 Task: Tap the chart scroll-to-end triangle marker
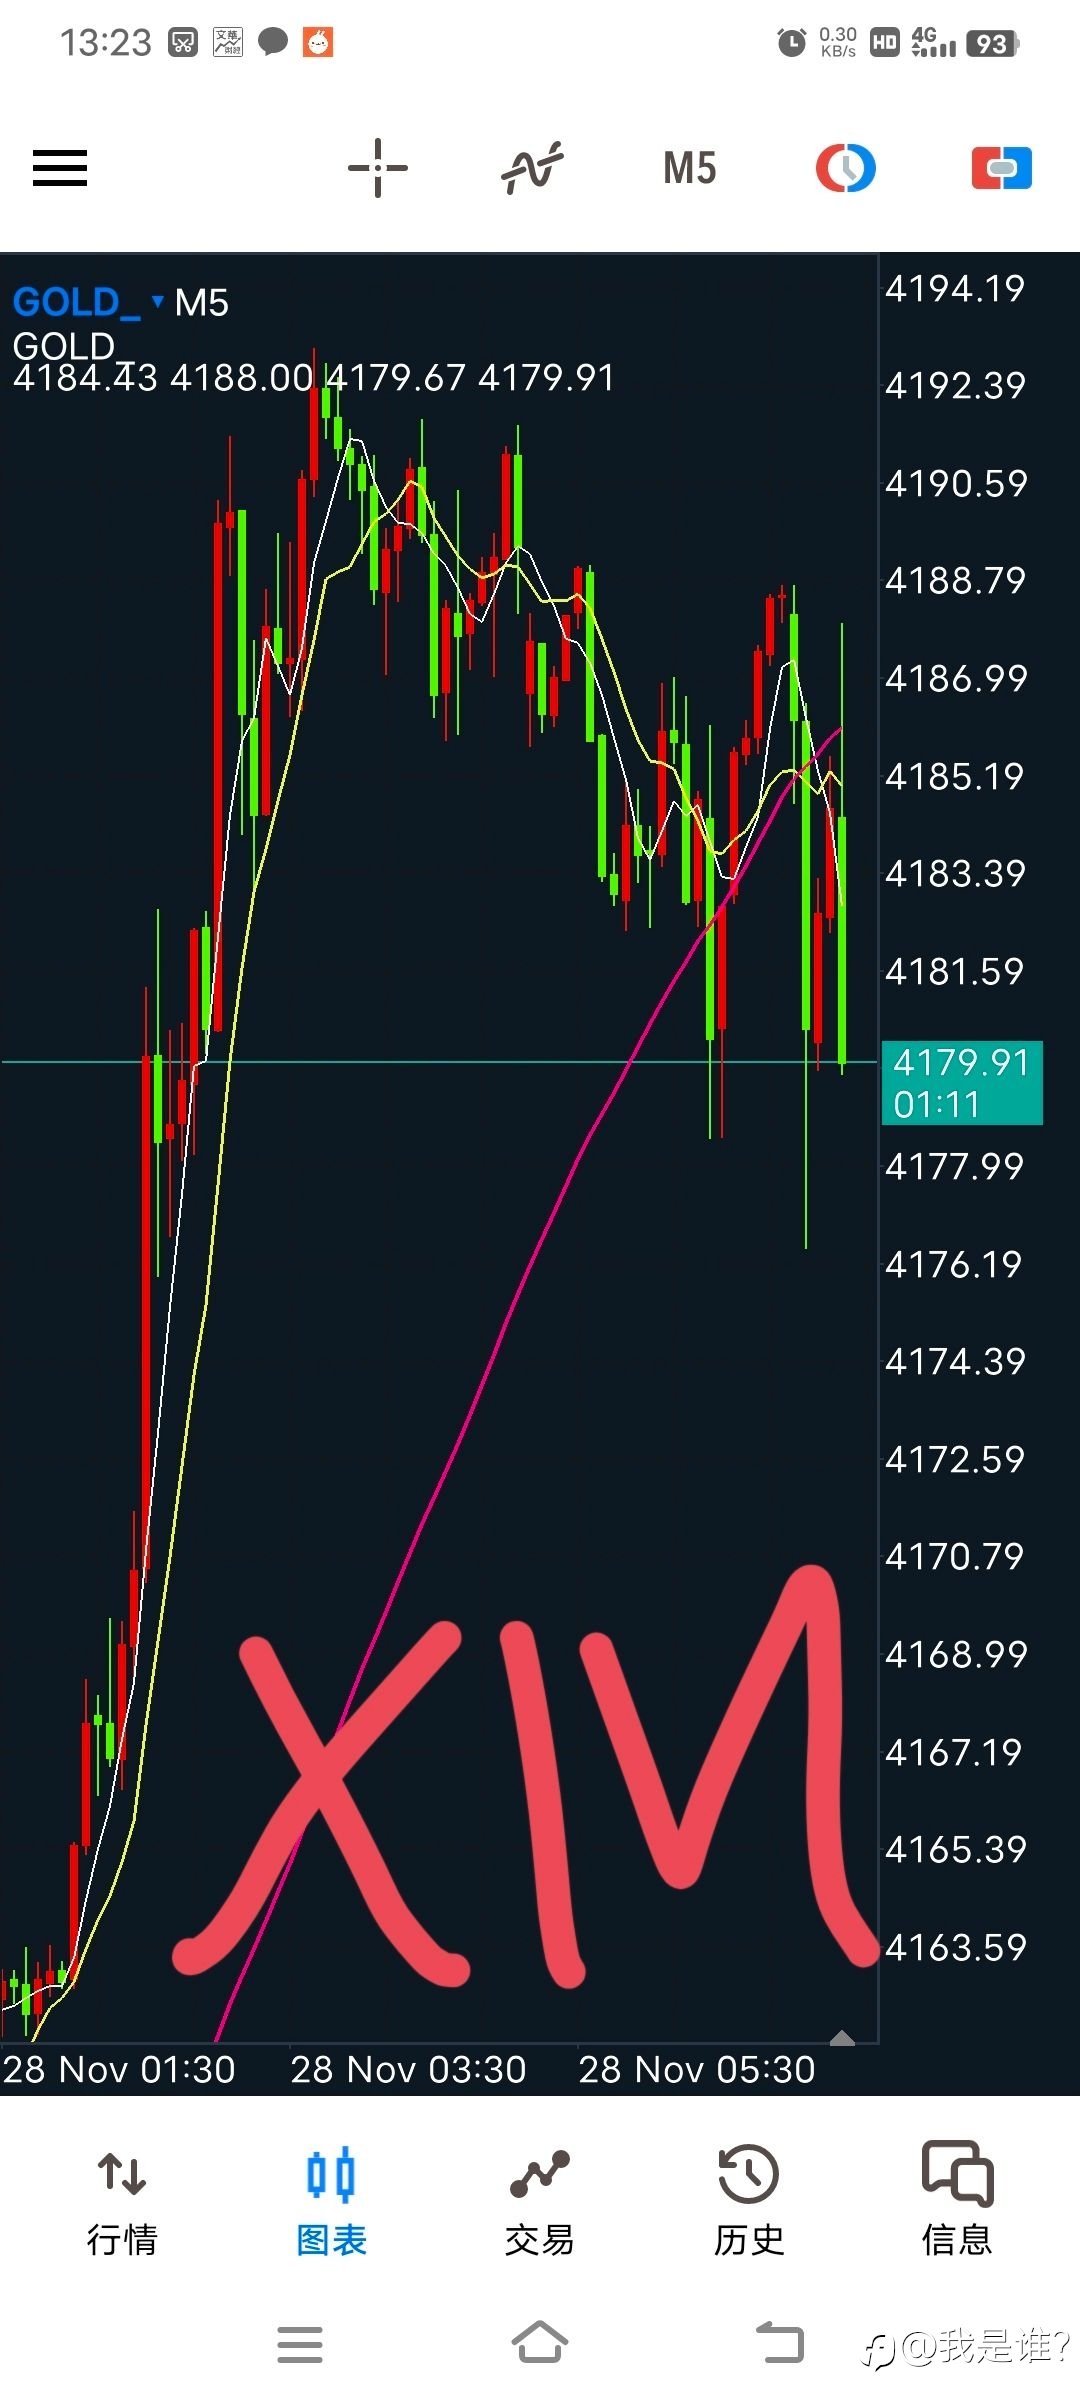843,2038
